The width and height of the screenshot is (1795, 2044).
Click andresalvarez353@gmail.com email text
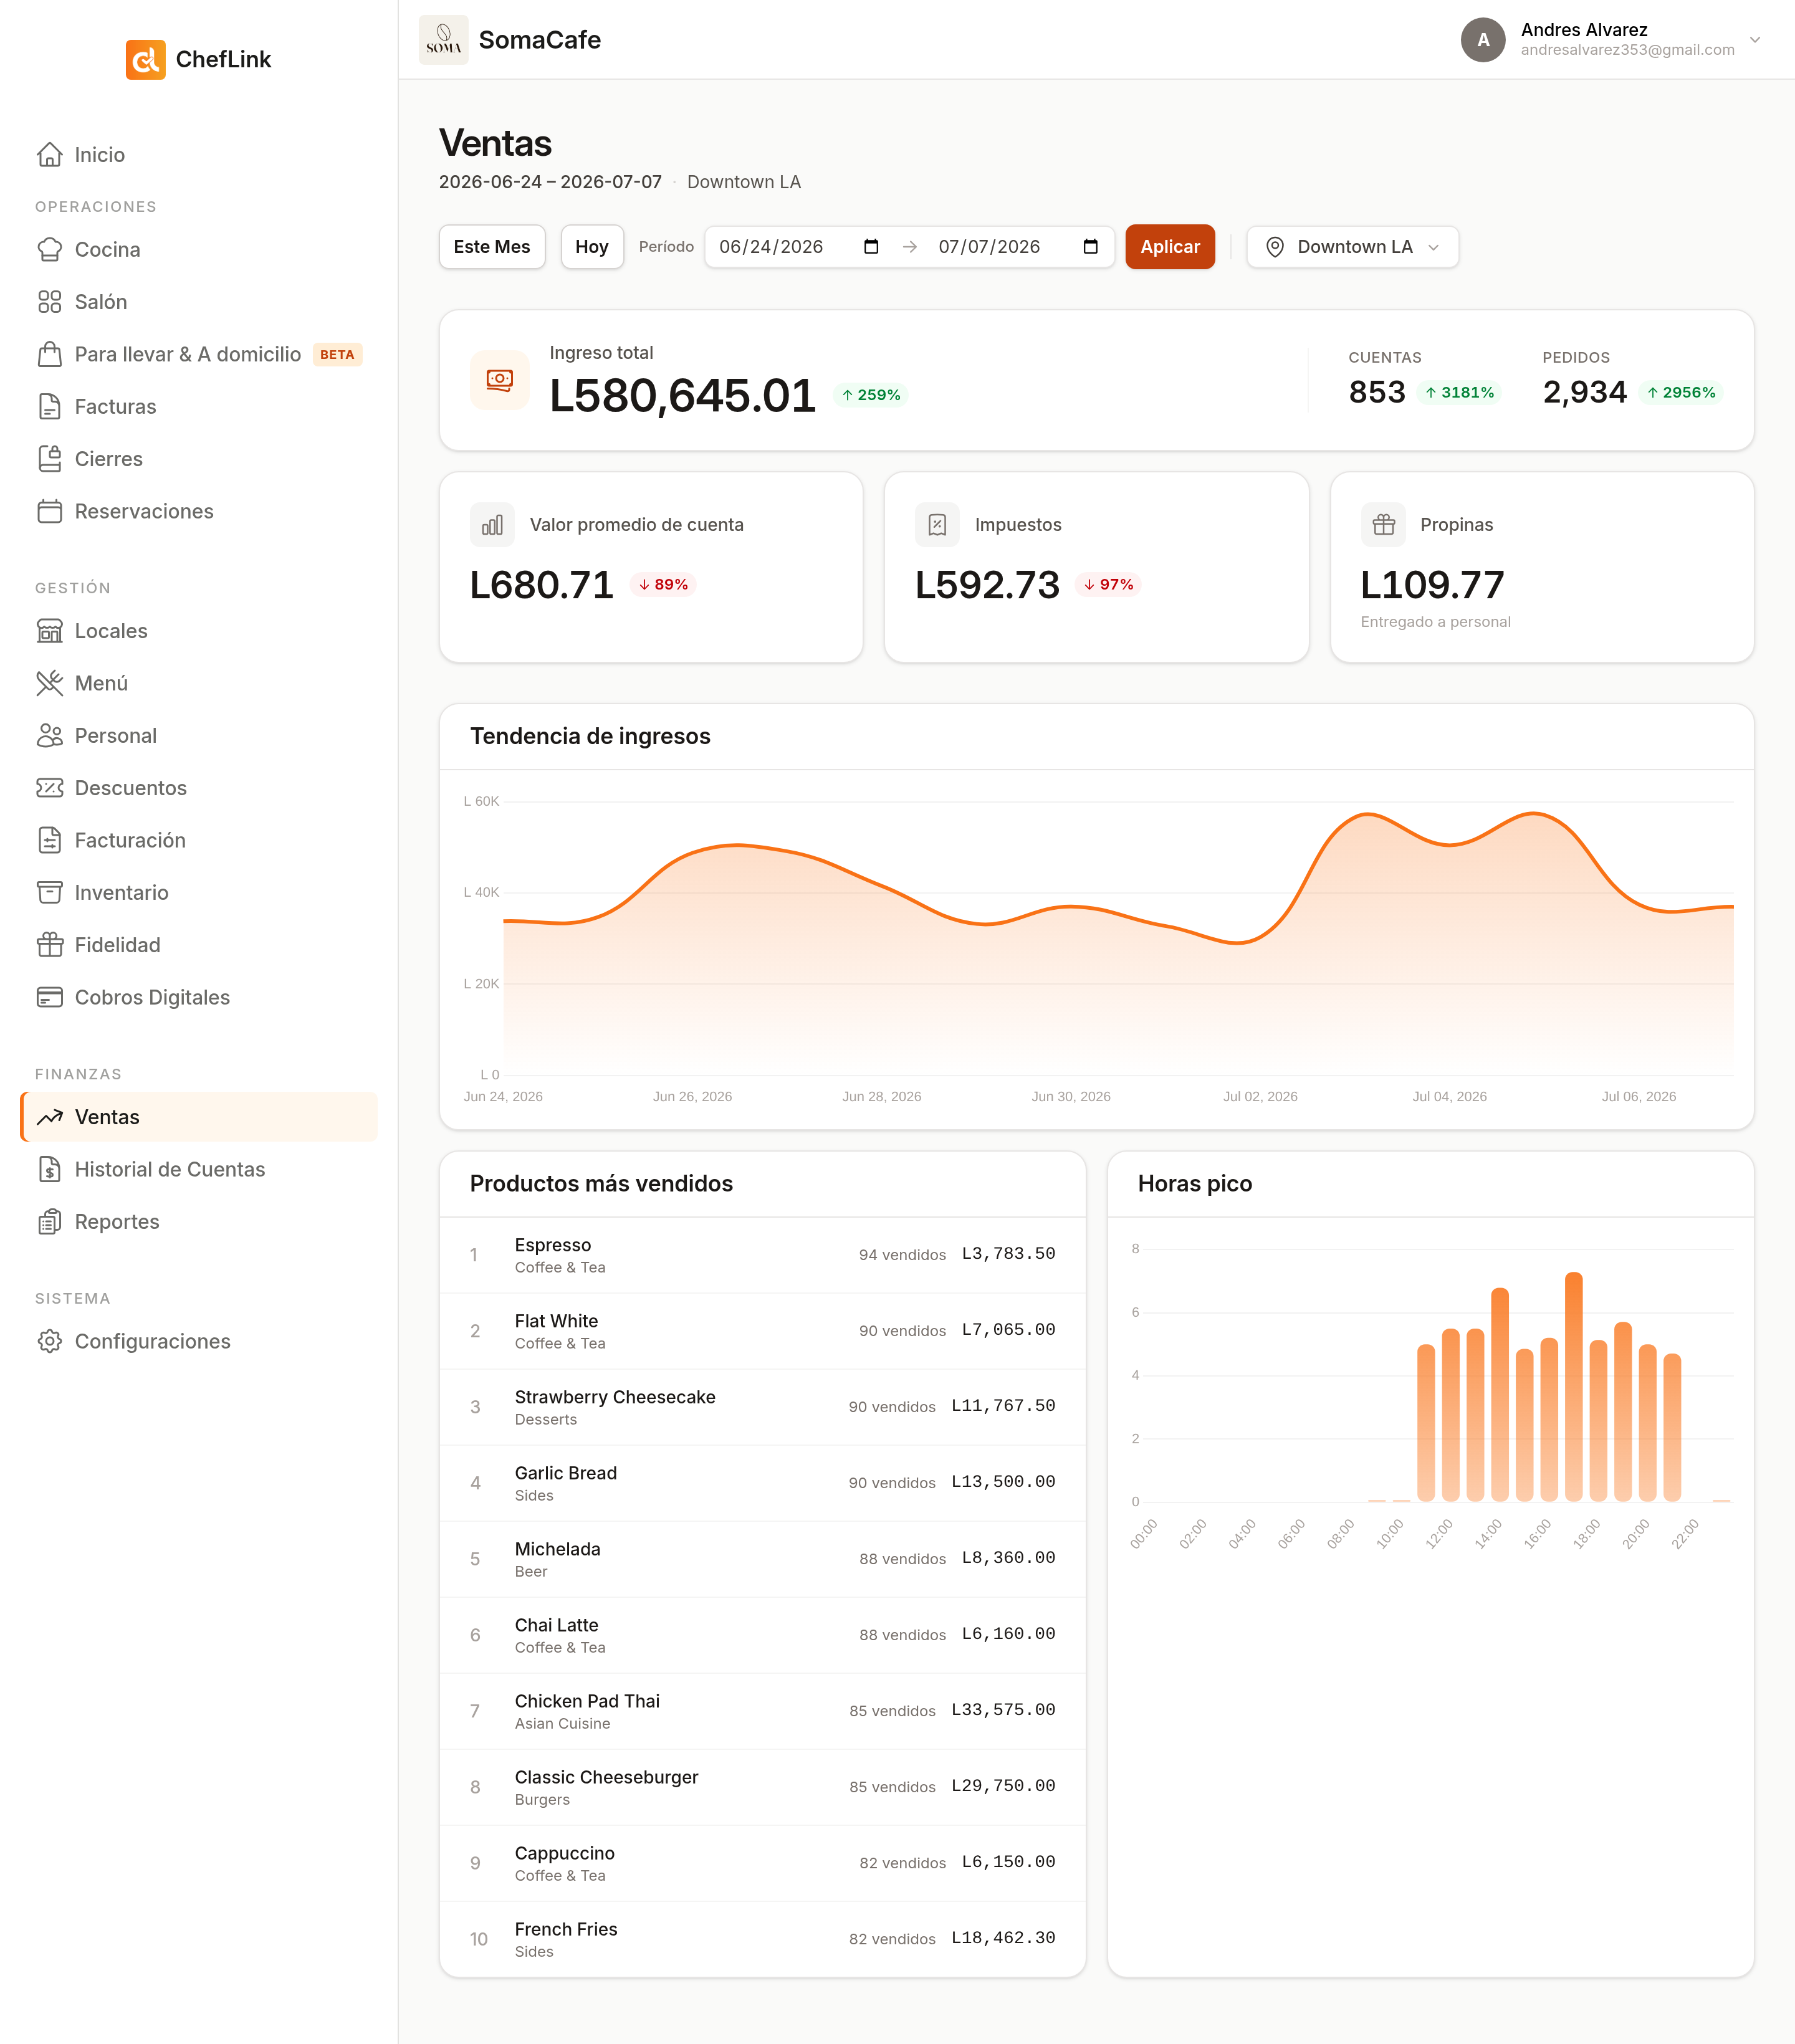click(x=1627, y=50)
